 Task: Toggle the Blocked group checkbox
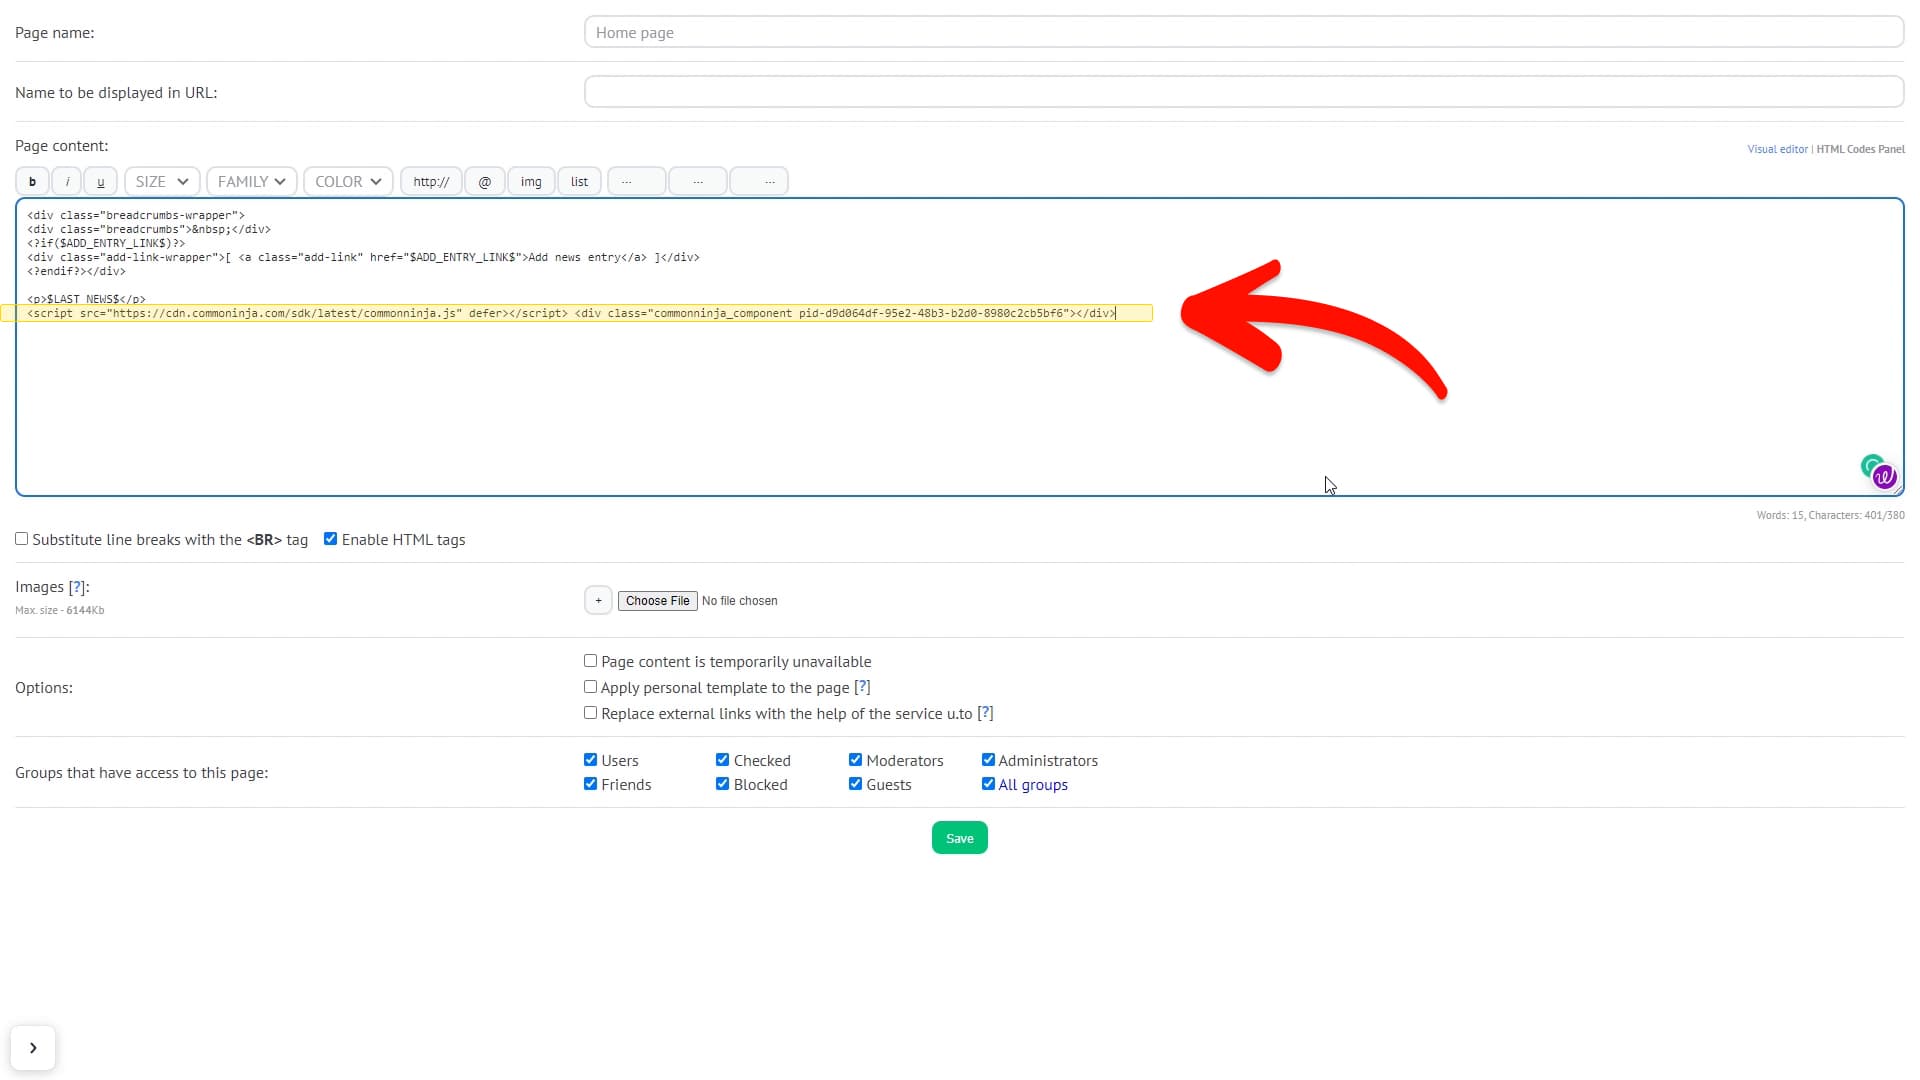722,784
